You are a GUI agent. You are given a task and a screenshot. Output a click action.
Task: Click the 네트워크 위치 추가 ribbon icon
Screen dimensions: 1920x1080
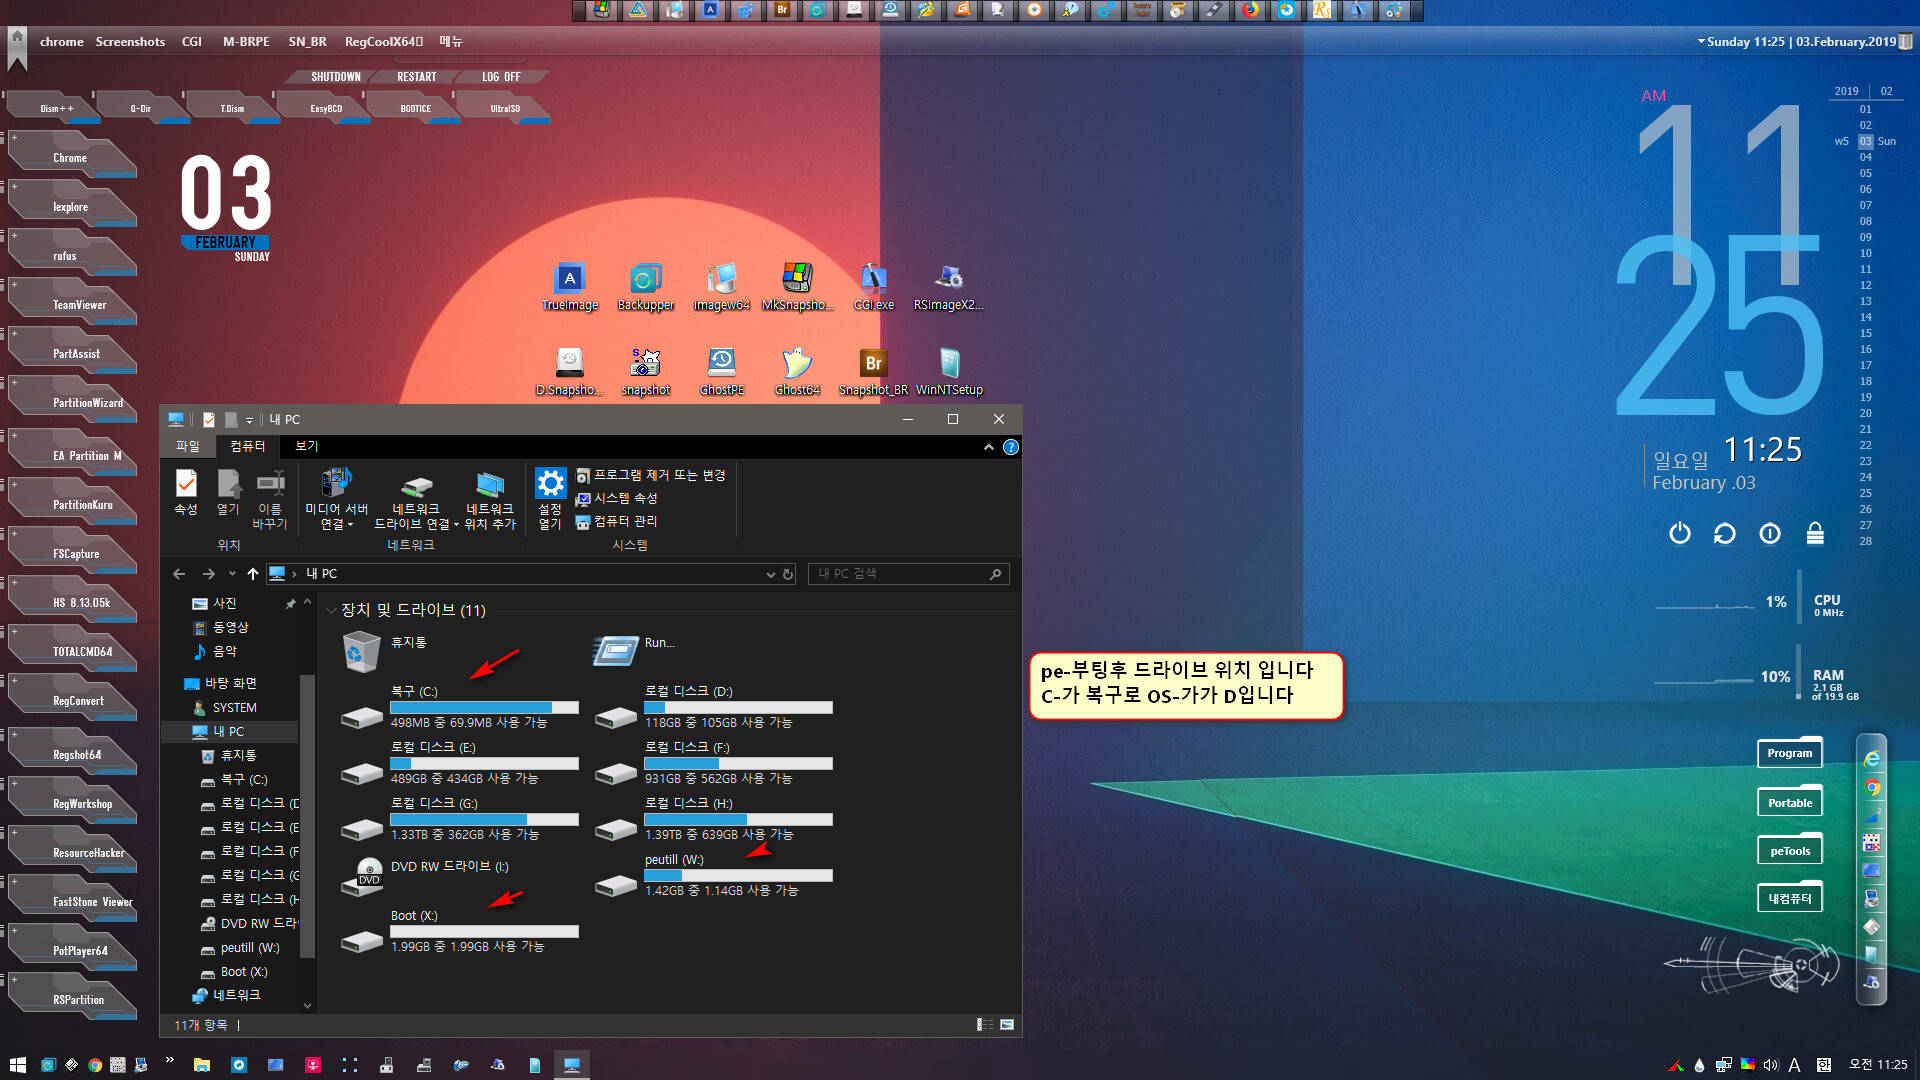tap(489, 498)
